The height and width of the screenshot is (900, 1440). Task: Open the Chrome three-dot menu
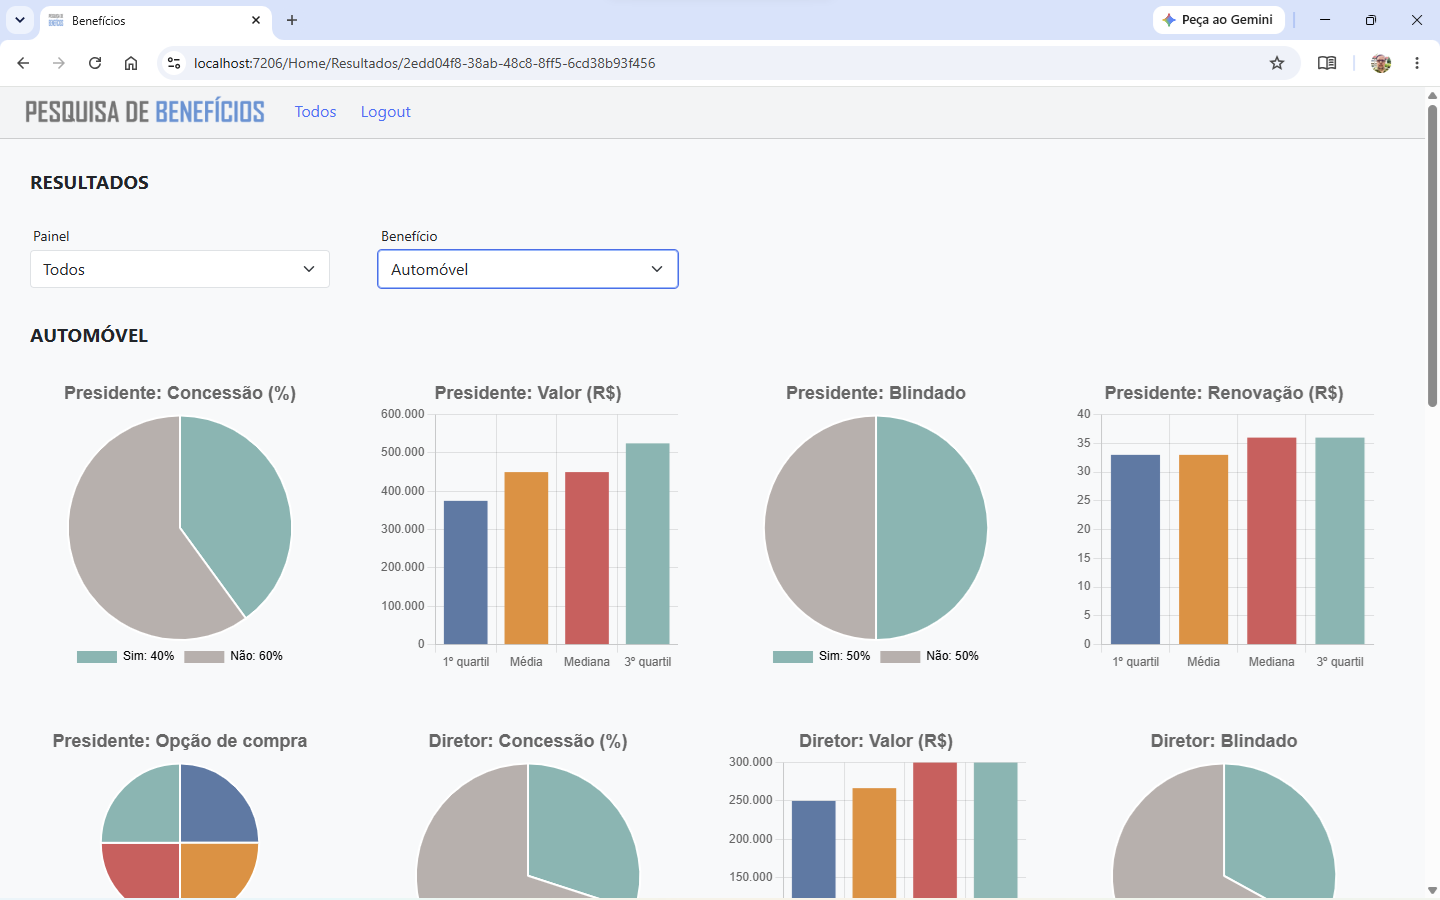1417,63
